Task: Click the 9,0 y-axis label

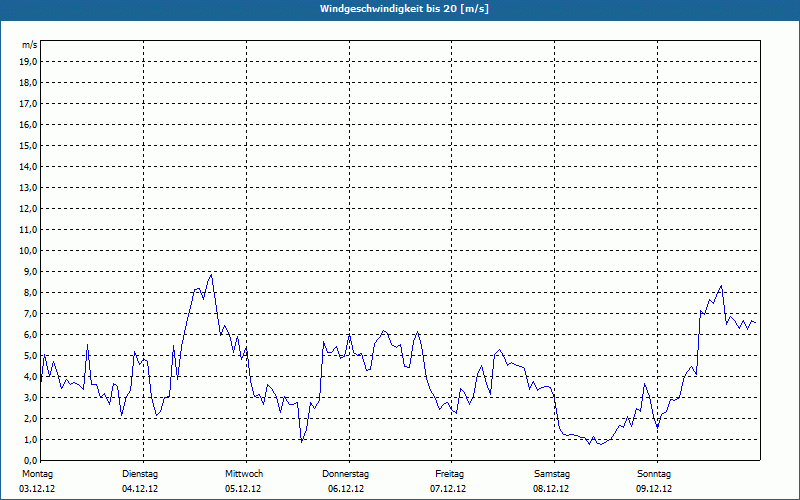Action: (30, 271)
